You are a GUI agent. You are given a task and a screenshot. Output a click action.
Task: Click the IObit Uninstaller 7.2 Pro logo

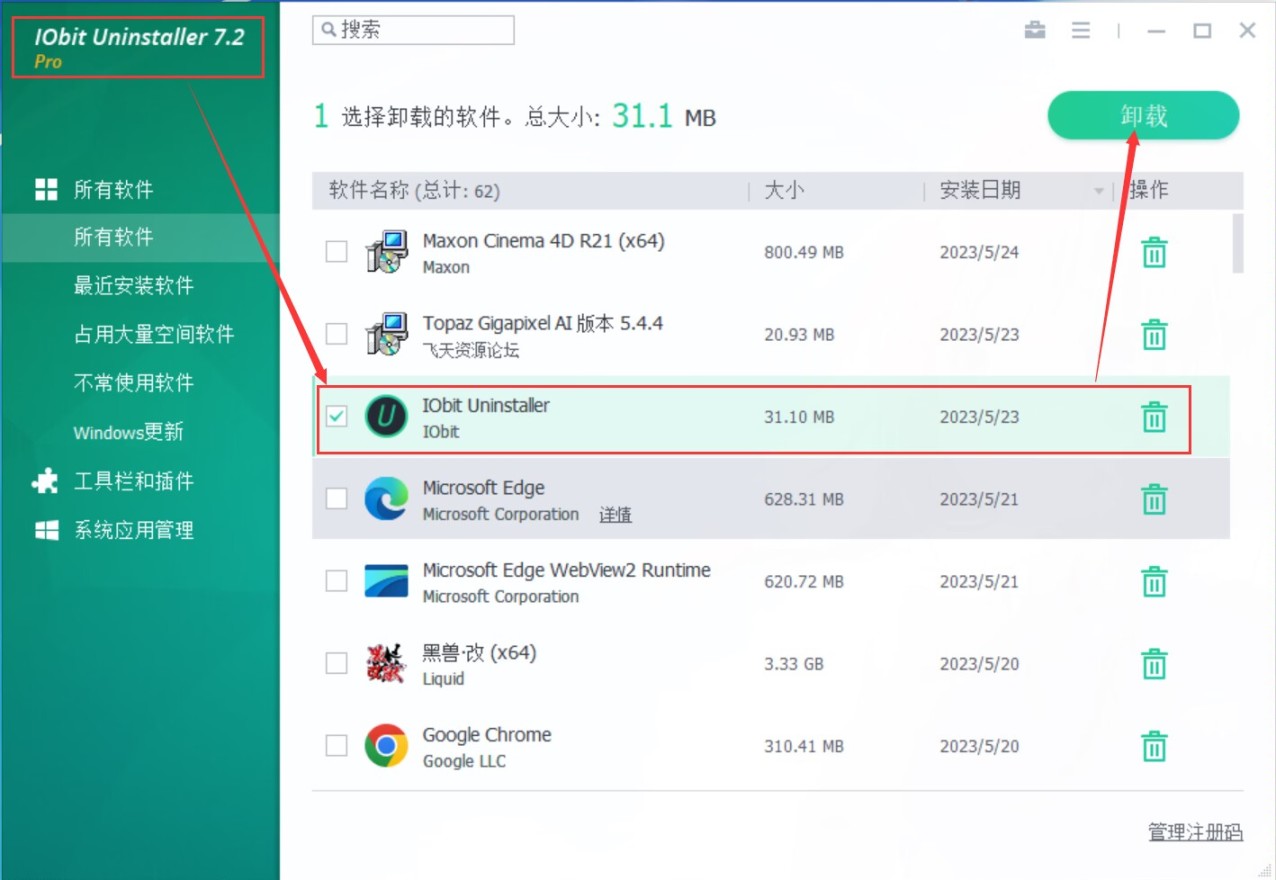pos(138,47)
